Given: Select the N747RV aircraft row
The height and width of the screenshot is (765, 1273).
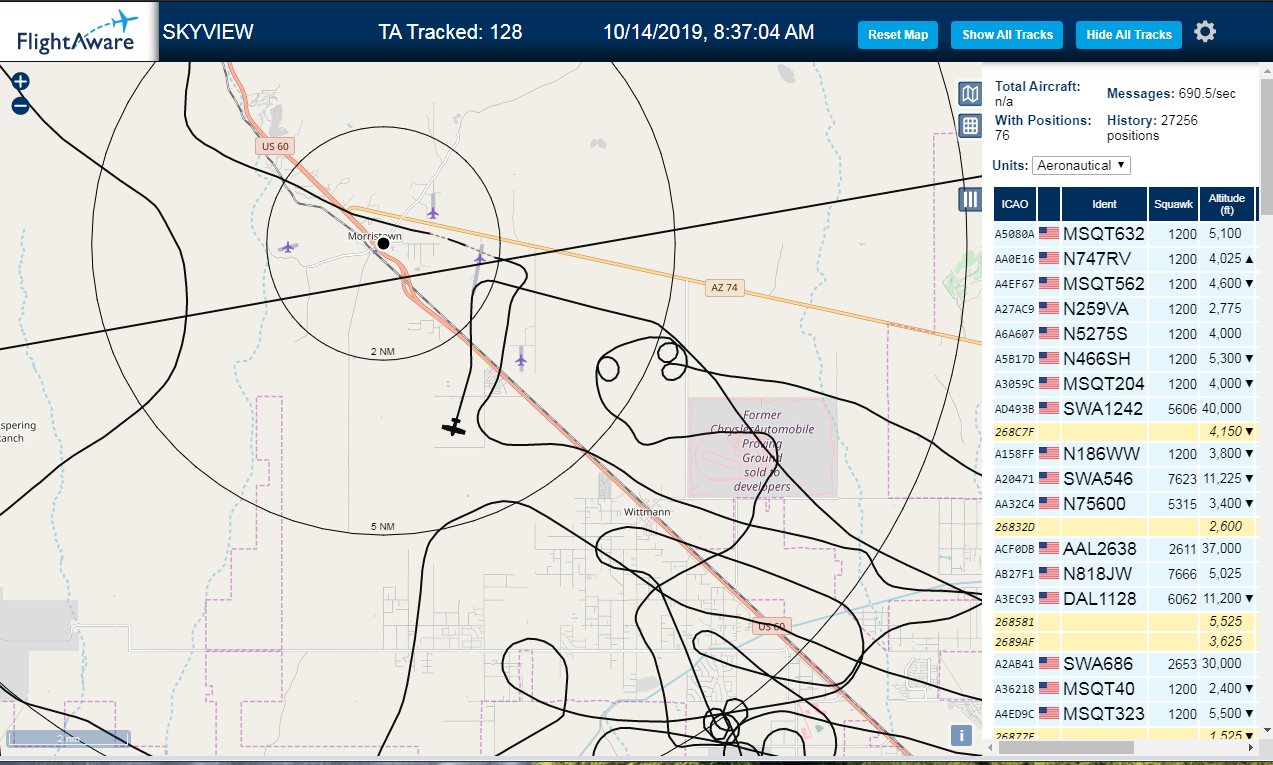Looking at the screenshot, I should 1125,259.
